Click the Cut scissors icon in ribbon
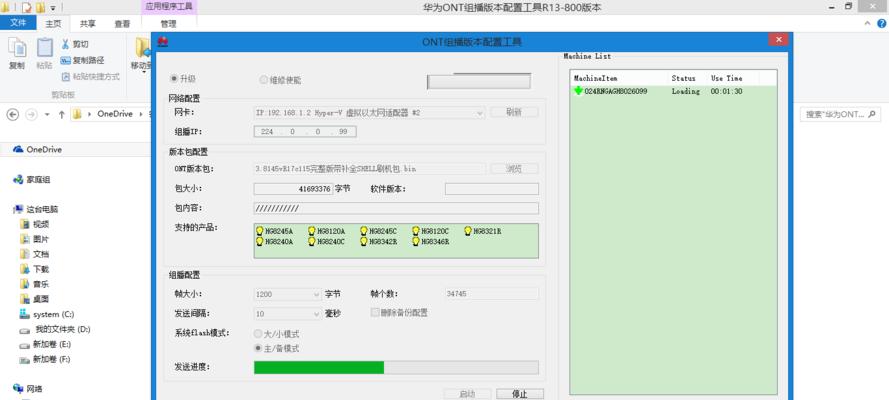 click(x=65, y=44)
